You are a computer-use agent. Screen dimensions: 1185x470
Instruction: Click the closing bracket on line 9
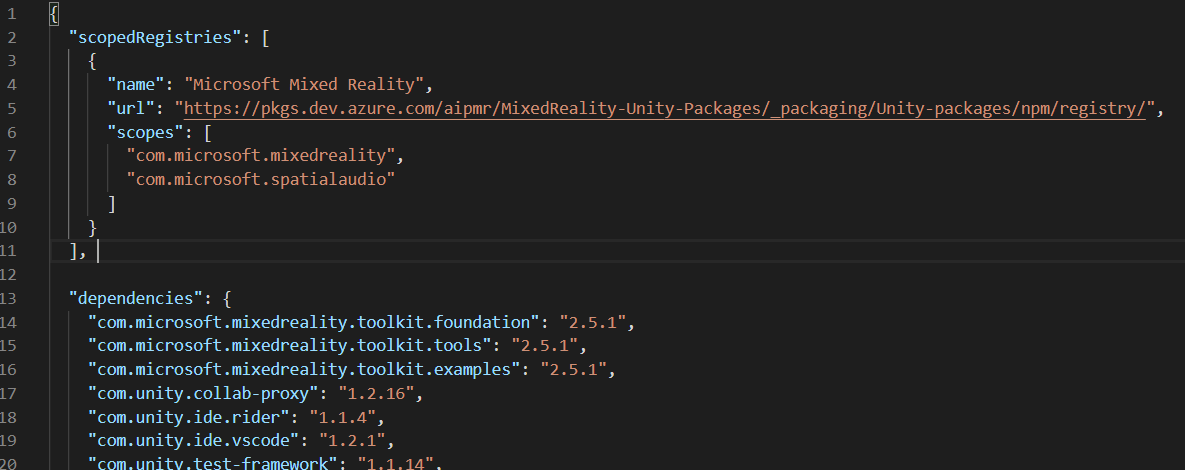coord(112,203)
